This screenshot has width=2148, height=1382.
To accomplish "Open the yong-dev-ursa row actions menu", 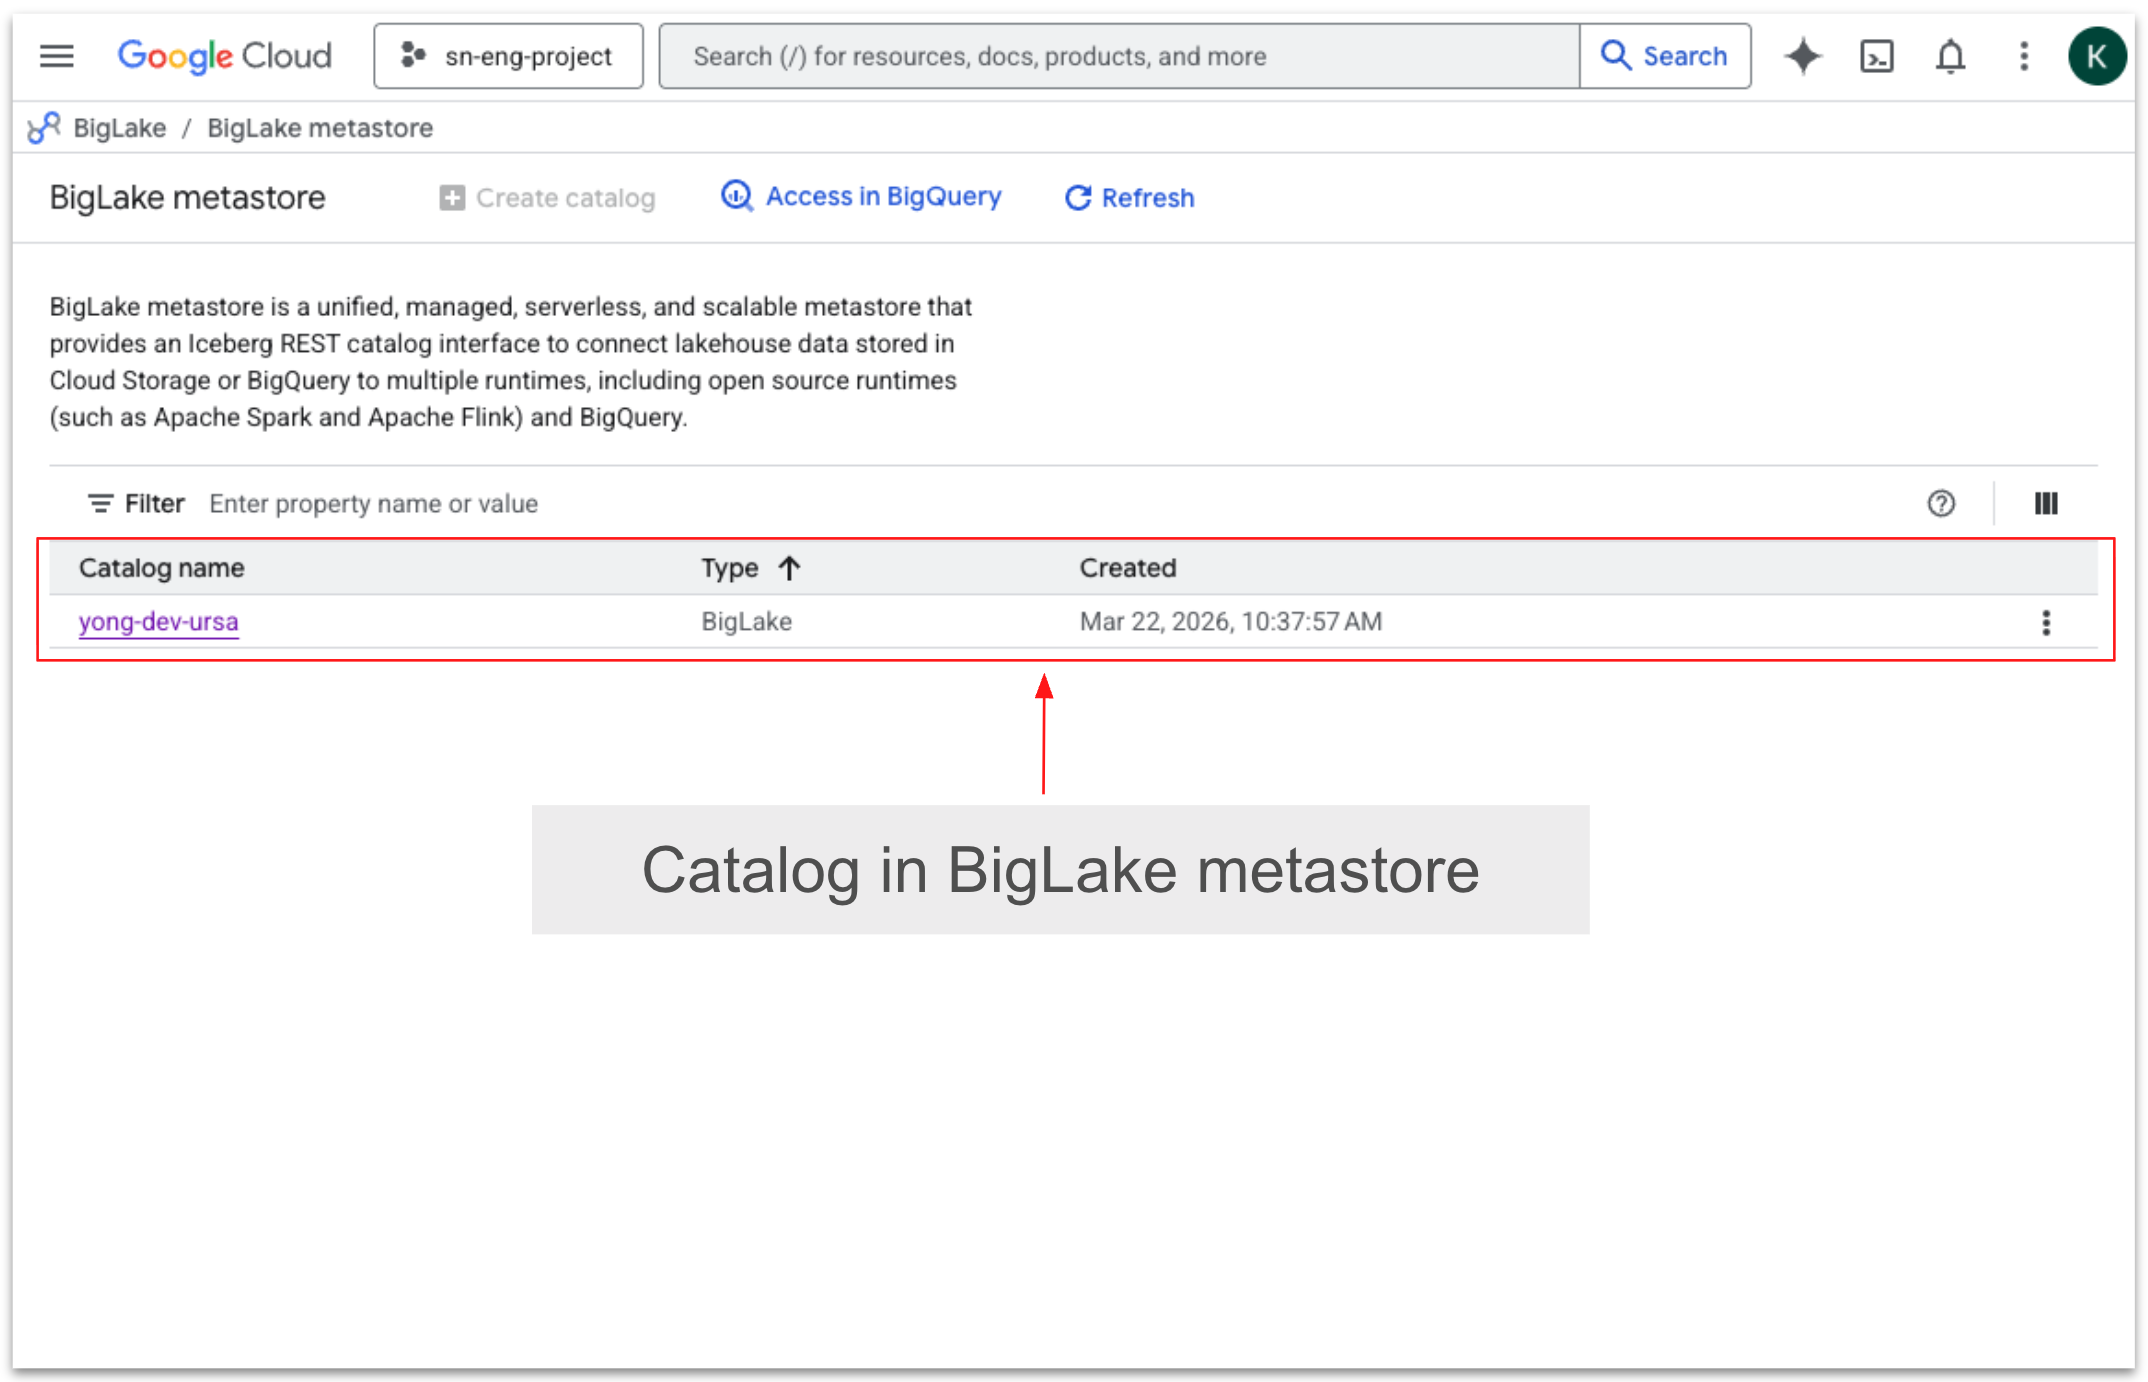I will pos(2046,622).
